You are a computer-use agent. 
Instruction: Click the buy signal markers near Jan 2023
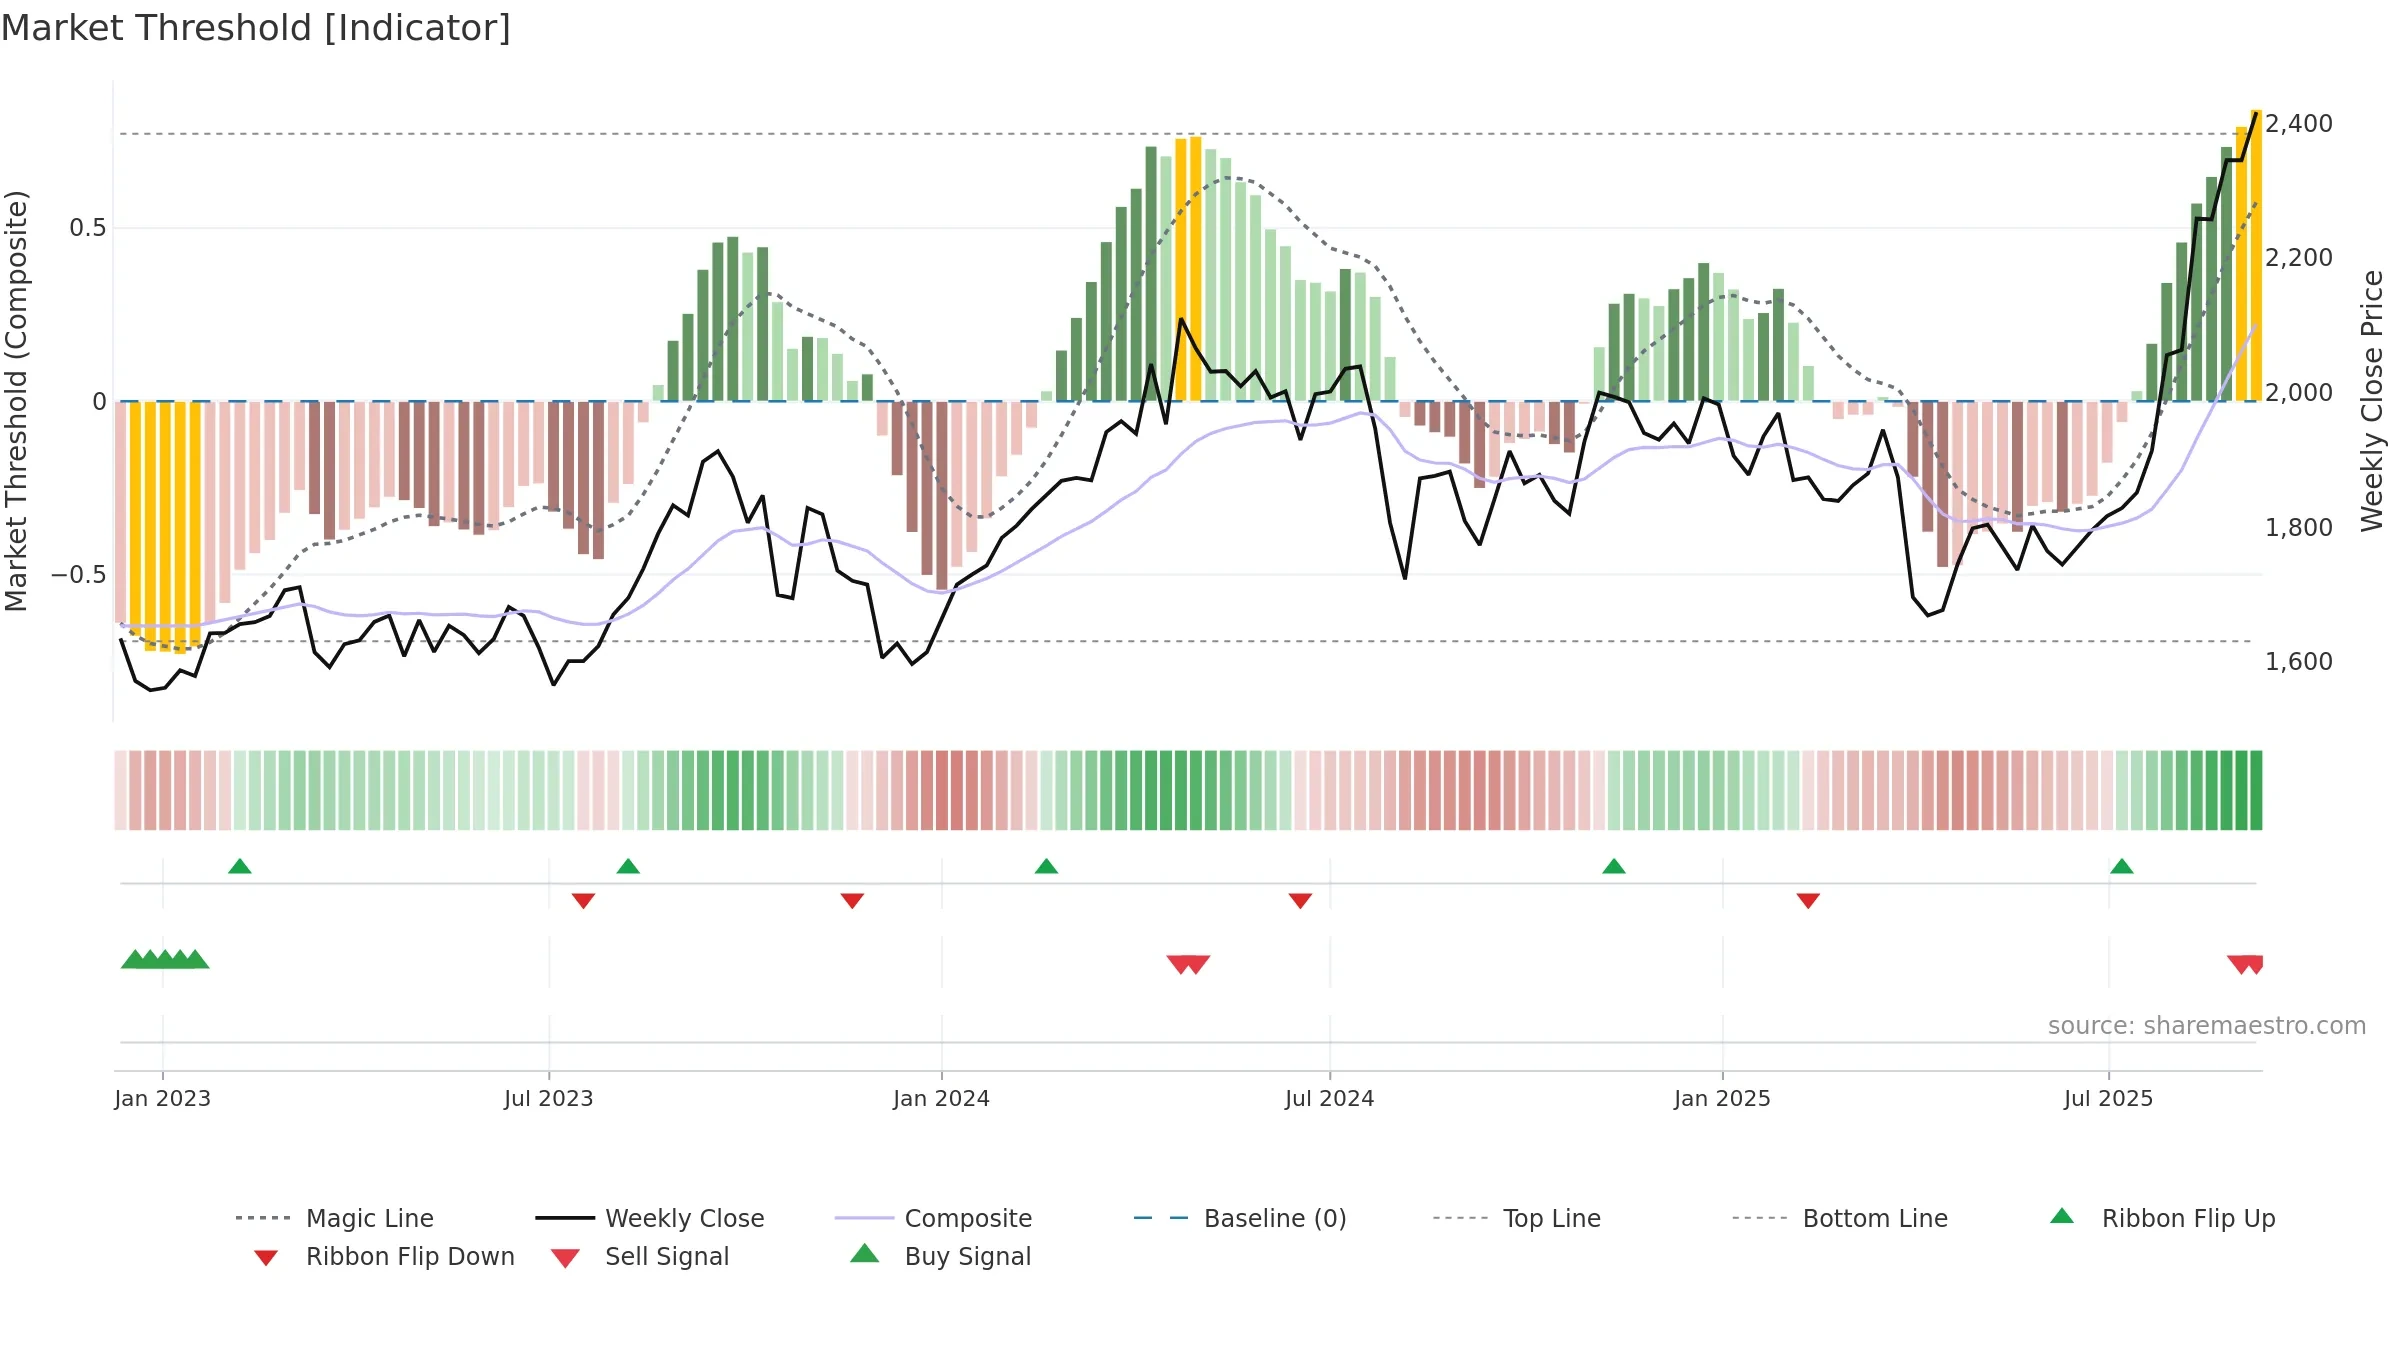point(165,959)
